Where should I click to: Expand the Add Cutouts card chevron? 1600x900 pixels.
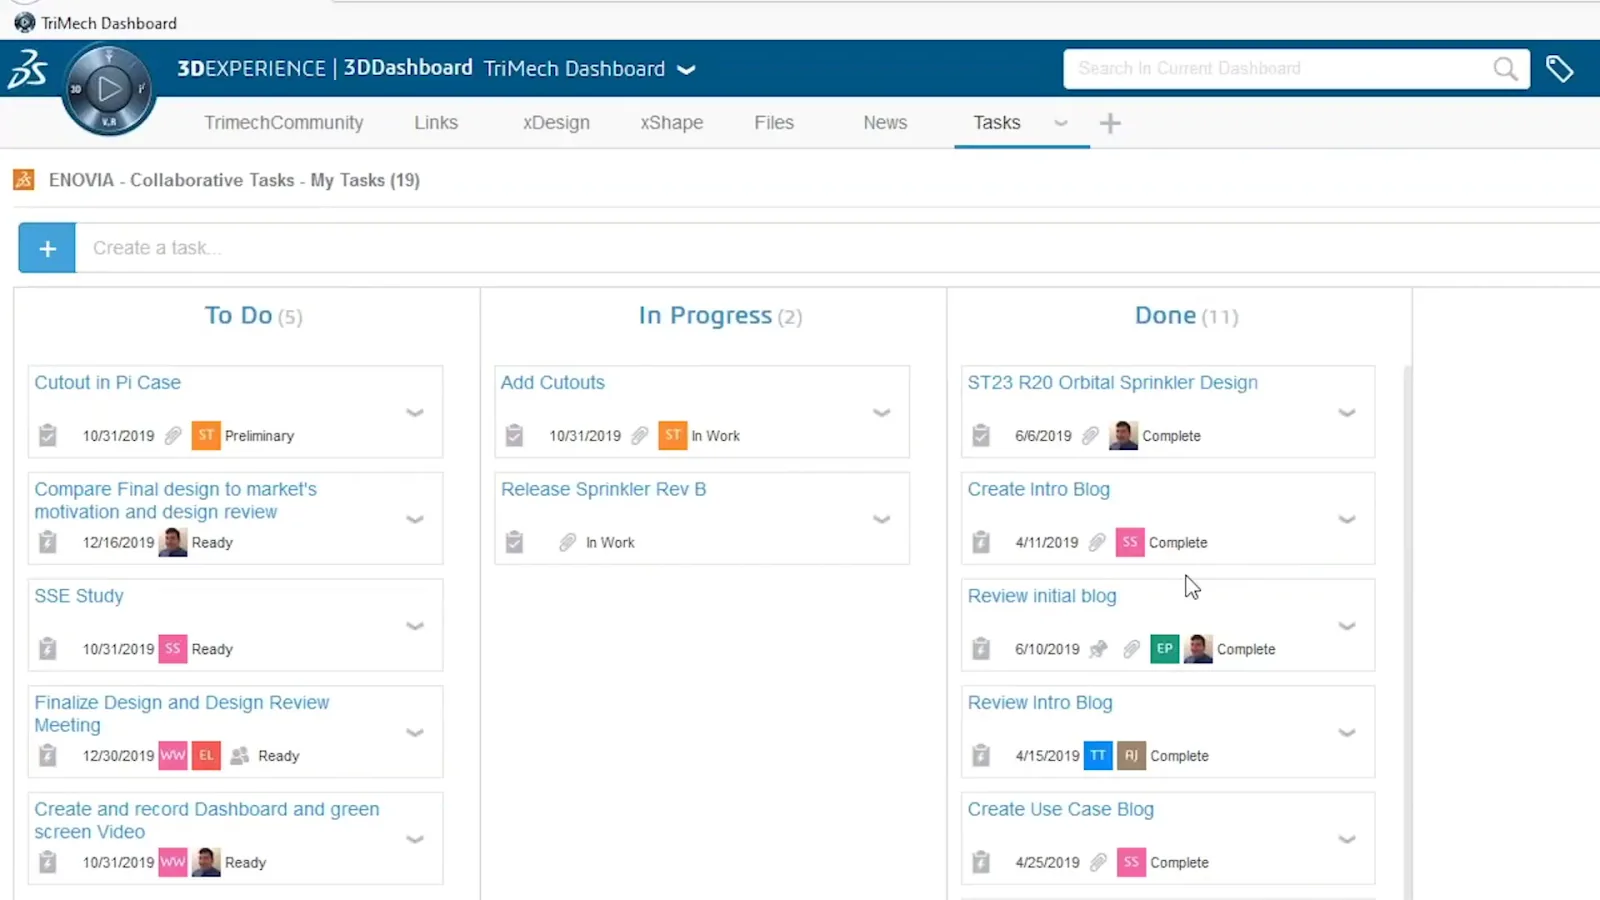coord(881,412)
